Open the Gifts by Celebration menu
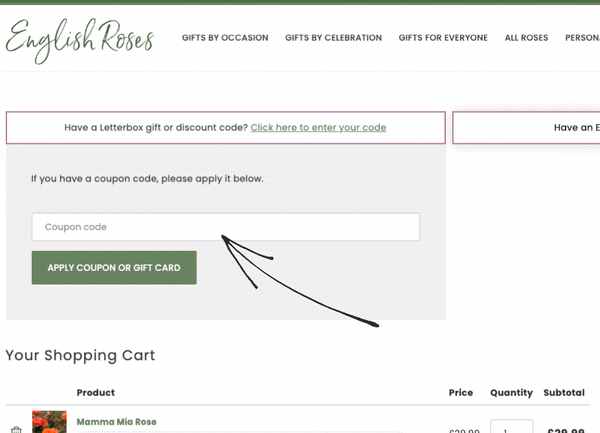The height and width of the screenshot is (433, 600). [333, 38]
